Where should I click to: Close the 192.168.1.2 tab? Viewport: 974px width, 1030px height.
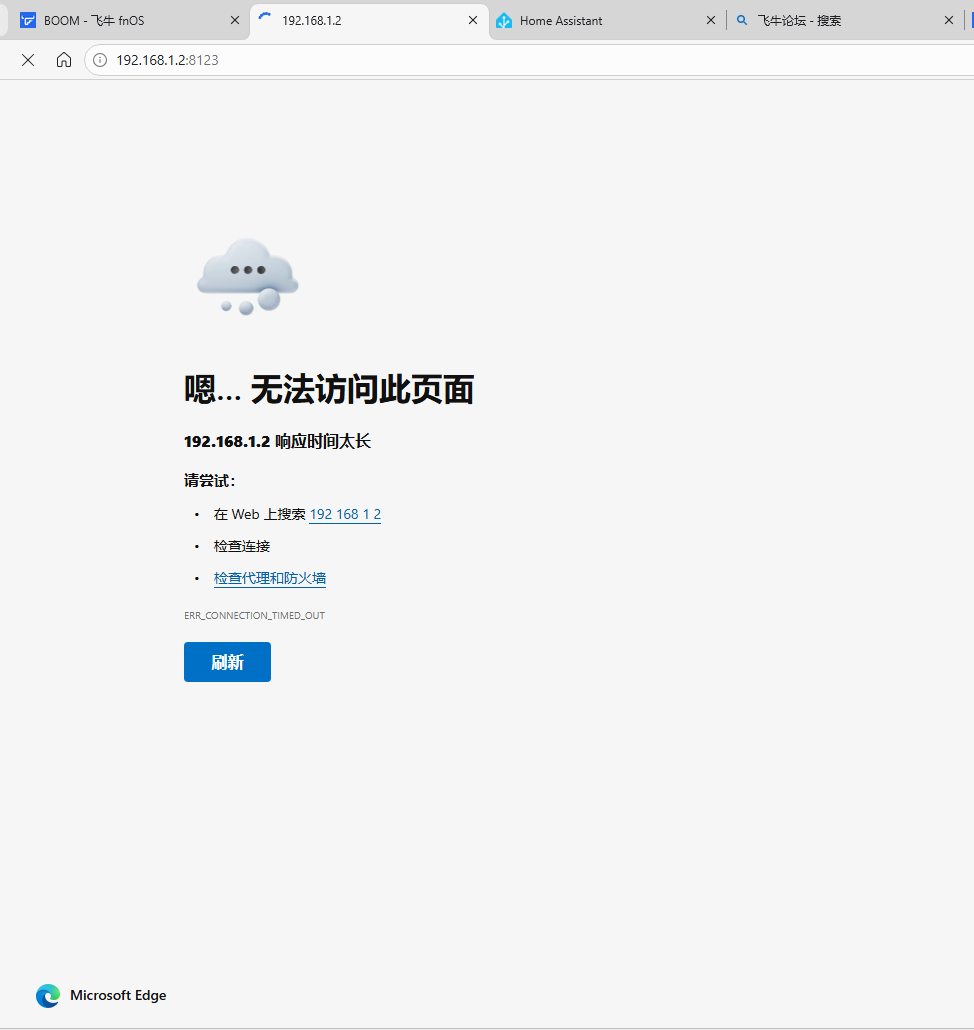click(472, 20)
